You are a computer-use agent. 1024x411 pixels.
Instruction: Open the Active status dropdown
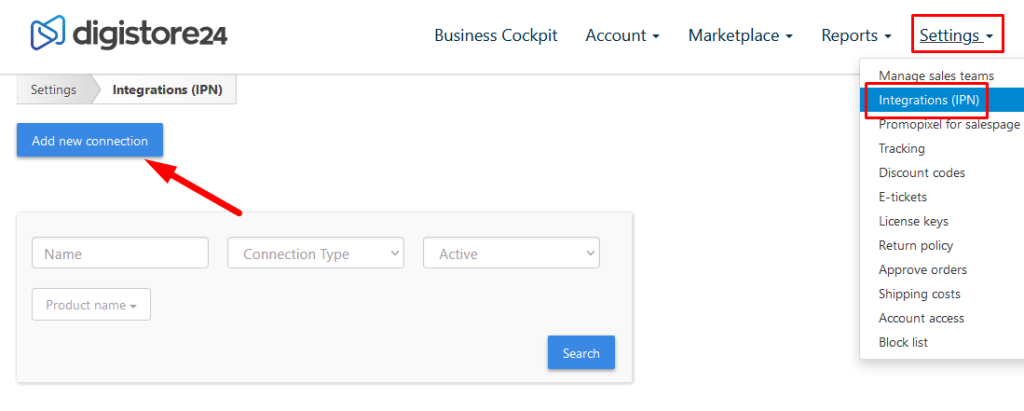[x=511, y=253]
